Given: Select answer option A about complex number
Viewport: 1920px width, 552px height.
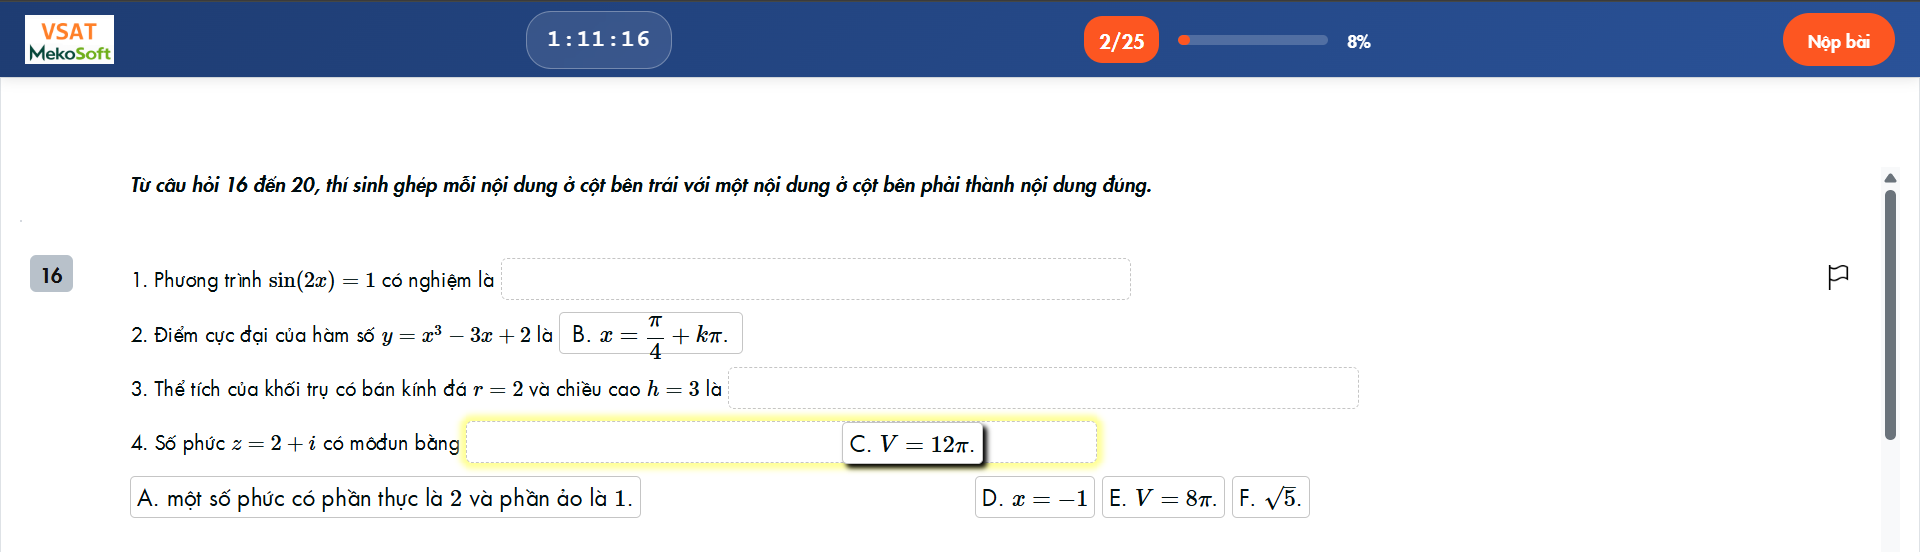Looking at the screenshot, I should click(x=385, y=498).
